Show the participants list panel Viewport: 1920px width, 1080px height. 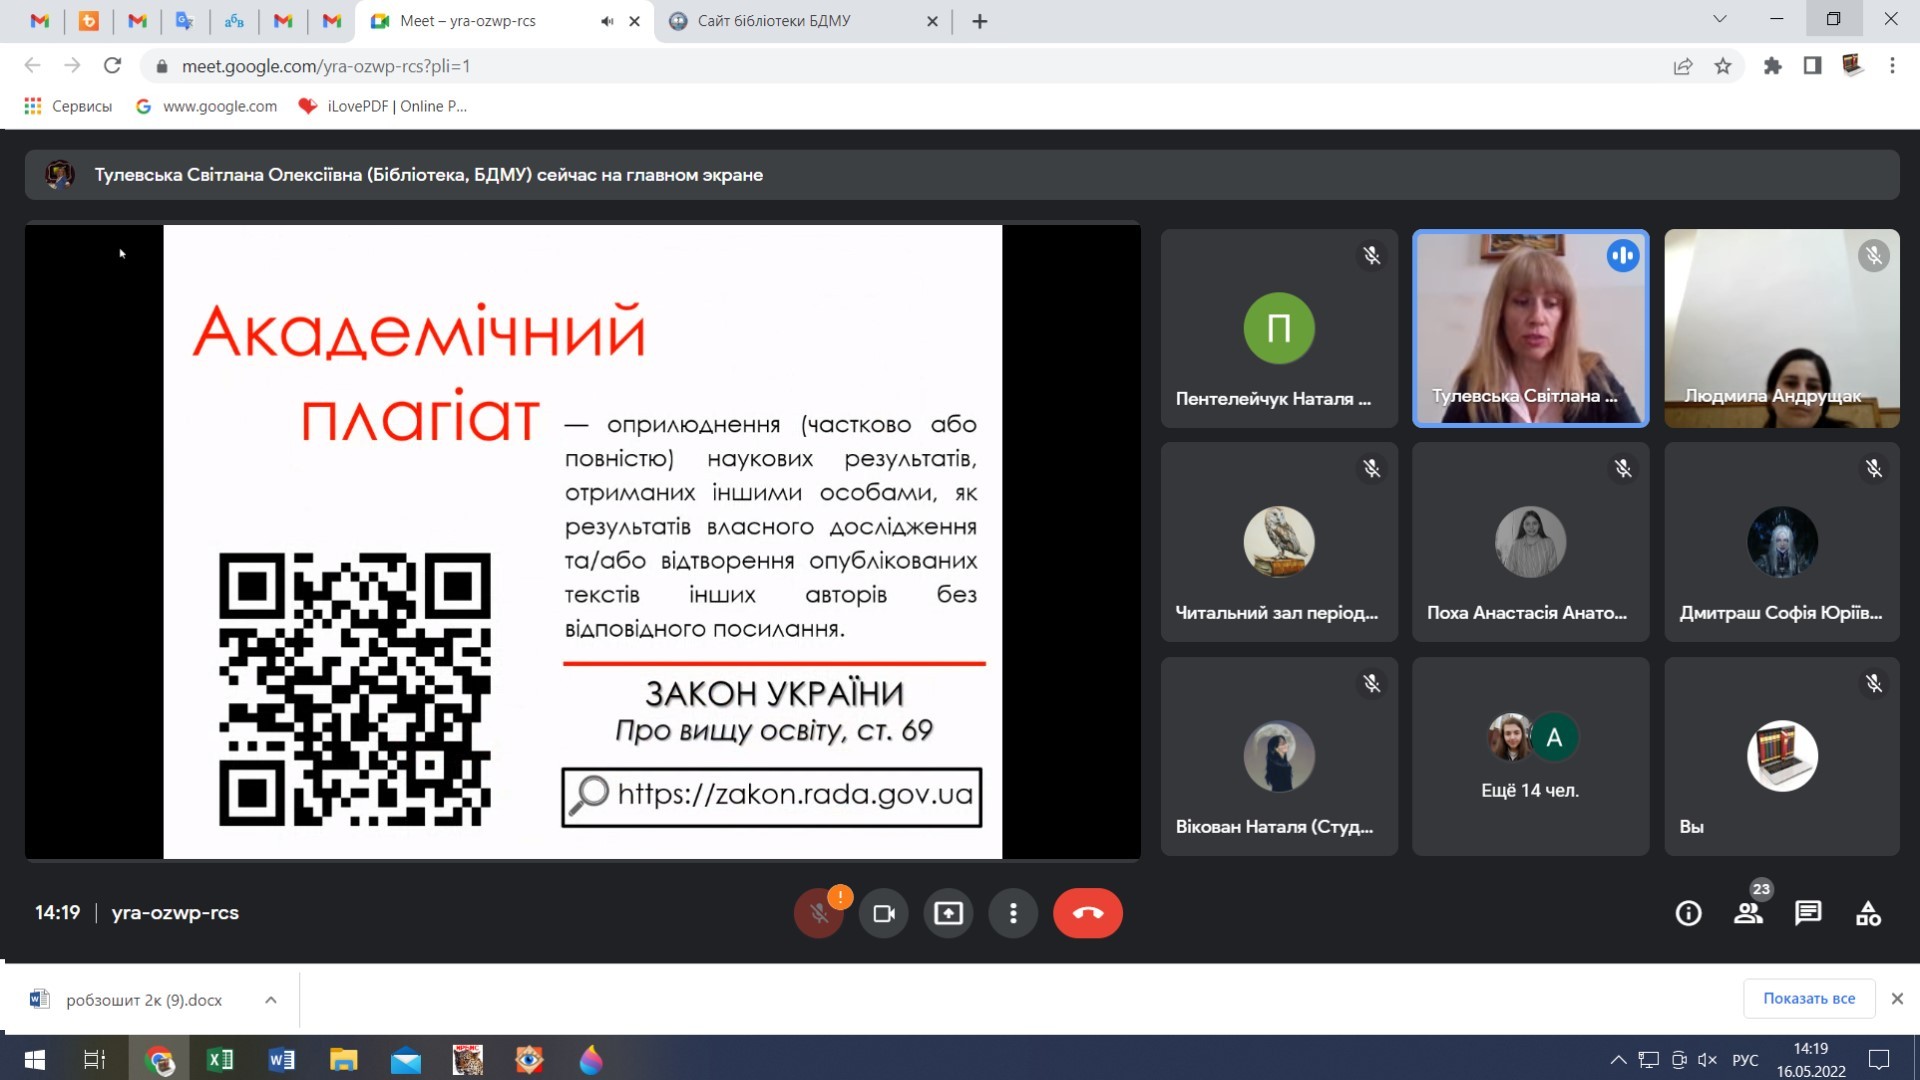pos(1748,913)
